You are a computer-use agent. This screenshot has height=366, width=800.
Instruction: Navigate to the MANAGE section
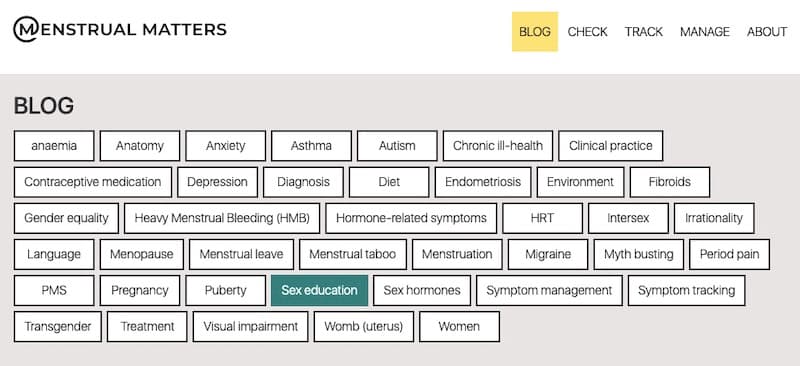point(705,32)
